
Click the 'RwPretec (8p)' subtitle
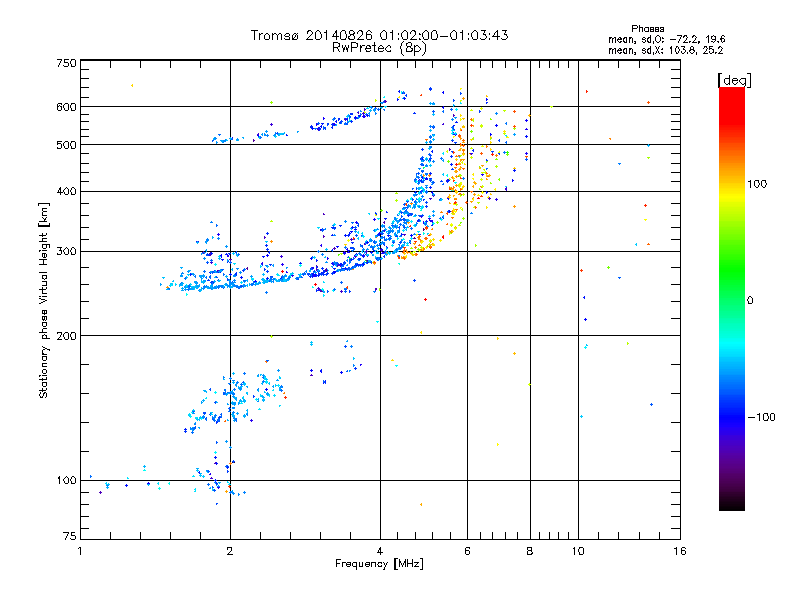click(379, 48)
